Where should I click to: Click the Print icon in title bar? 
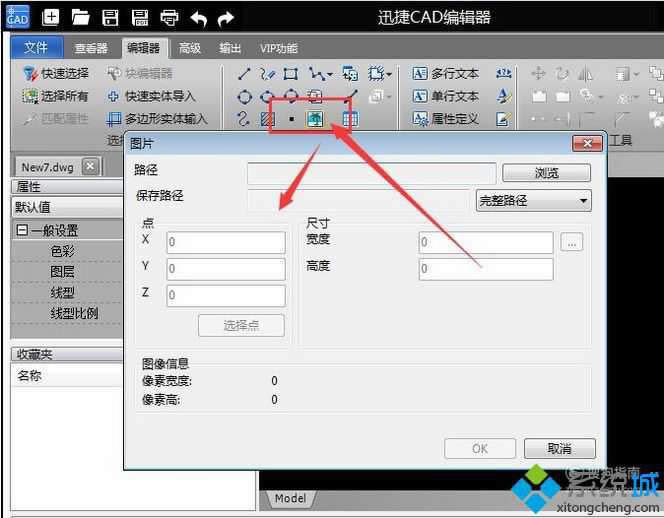coord(169,18)
